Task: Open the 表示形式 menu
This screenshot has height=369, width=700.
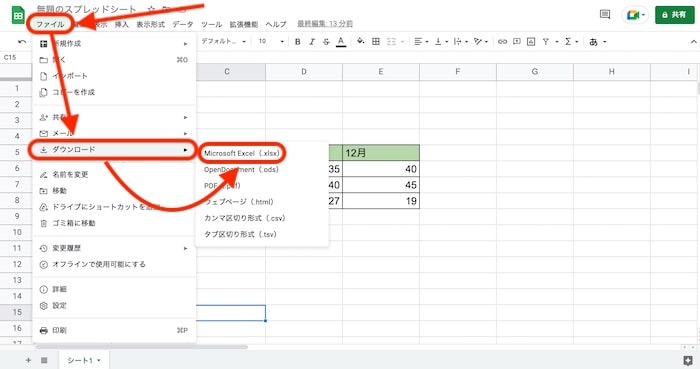Action: (x=150, y=24)
